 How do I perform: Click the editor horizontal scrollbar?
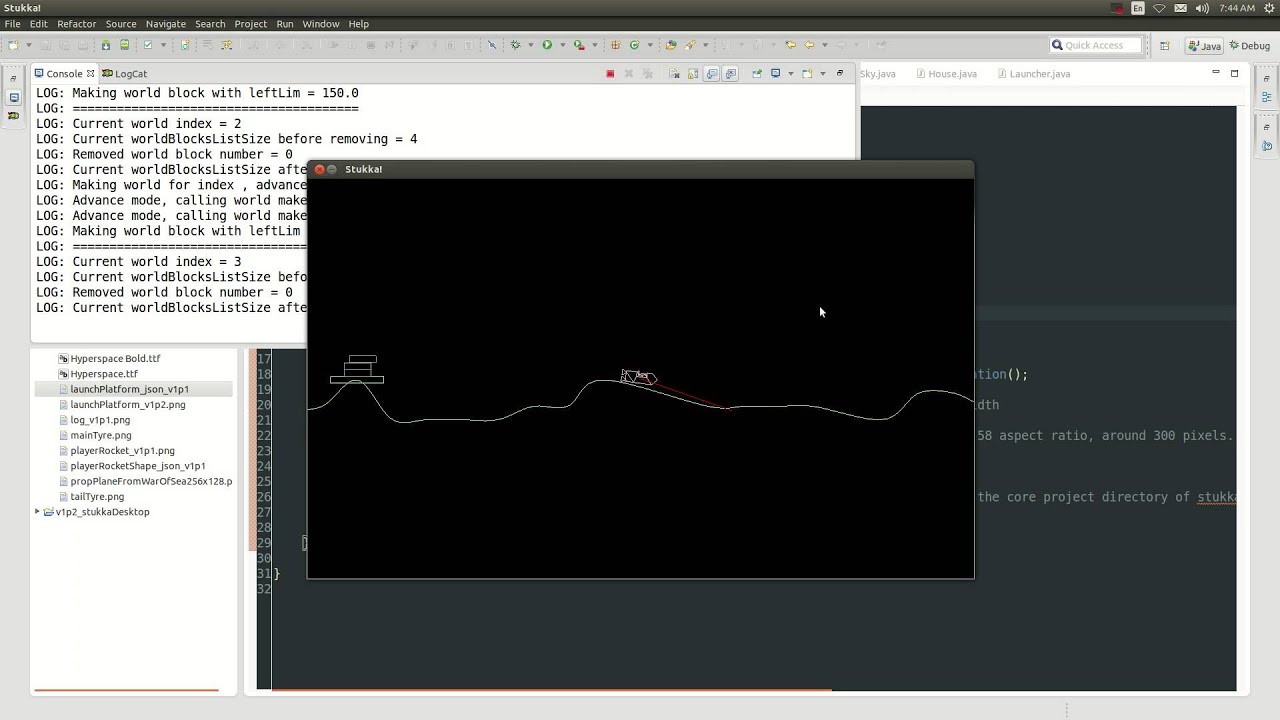(x=551, y=689)
